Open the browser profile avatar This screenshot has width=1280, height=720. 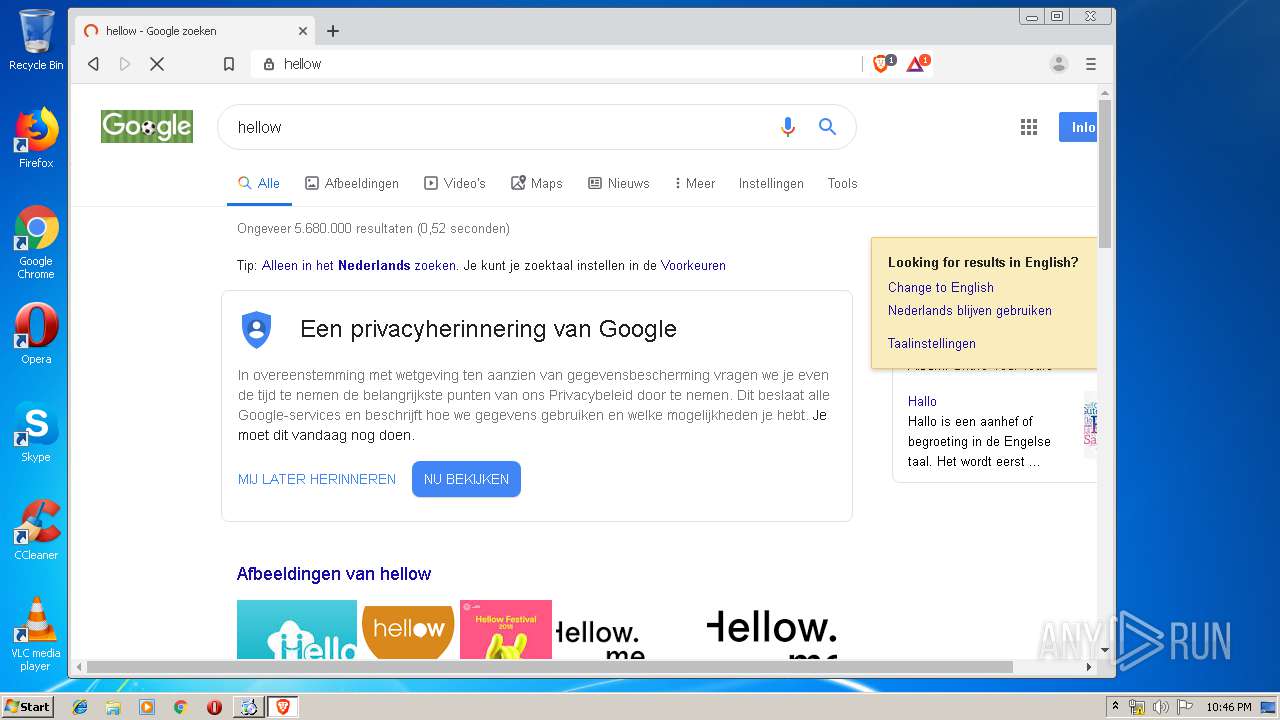[x=1059, y=64]
